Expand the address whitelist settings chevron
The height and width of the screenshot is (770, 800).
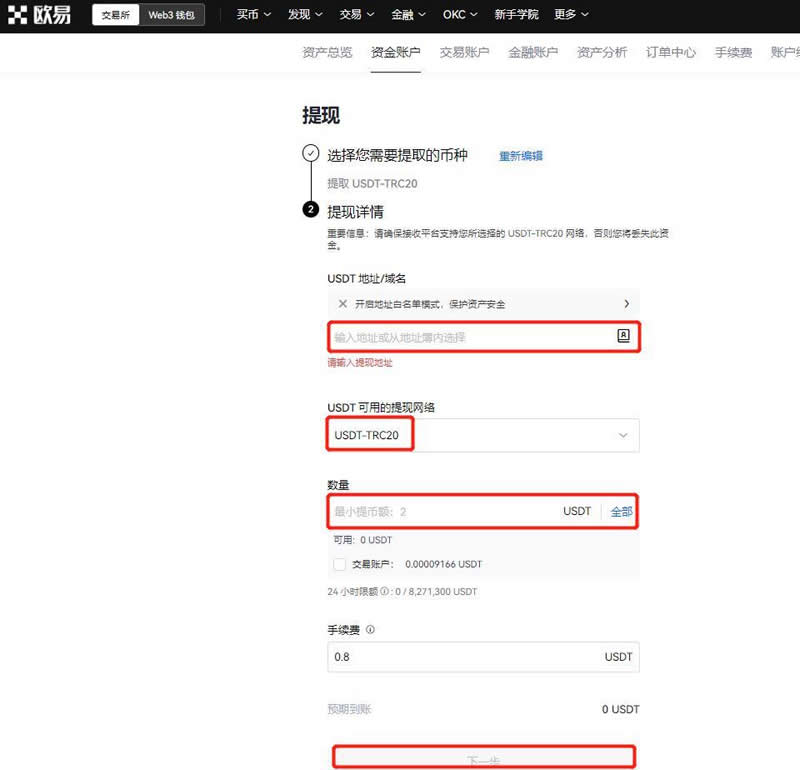[x=628, y=303]
